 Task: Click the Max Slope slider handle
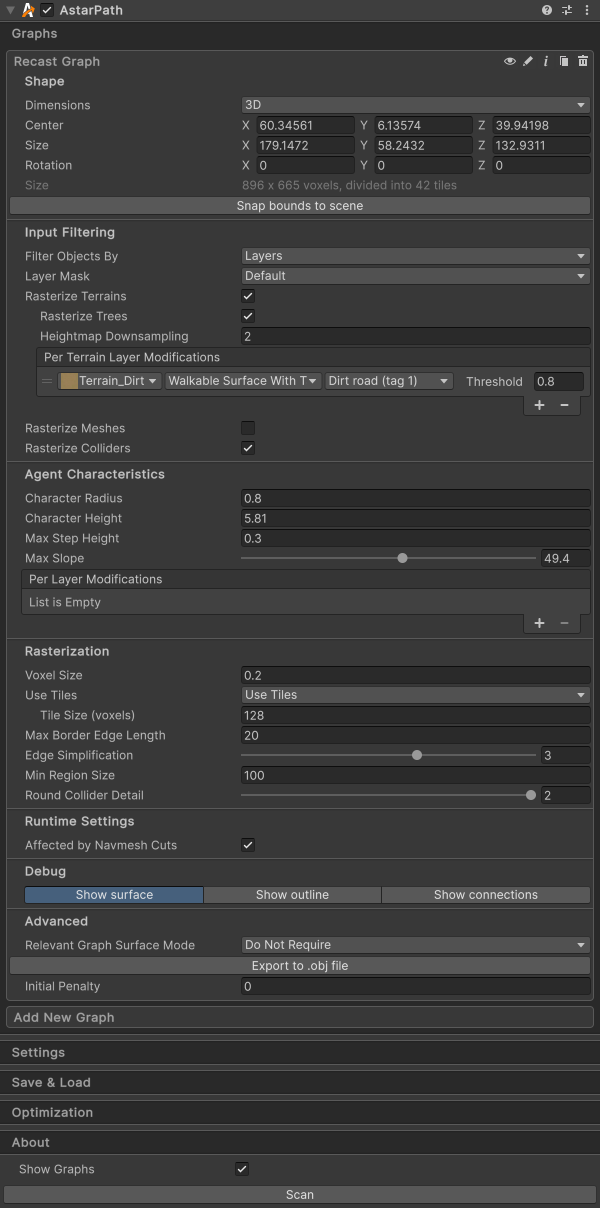(x=402, y=558)
